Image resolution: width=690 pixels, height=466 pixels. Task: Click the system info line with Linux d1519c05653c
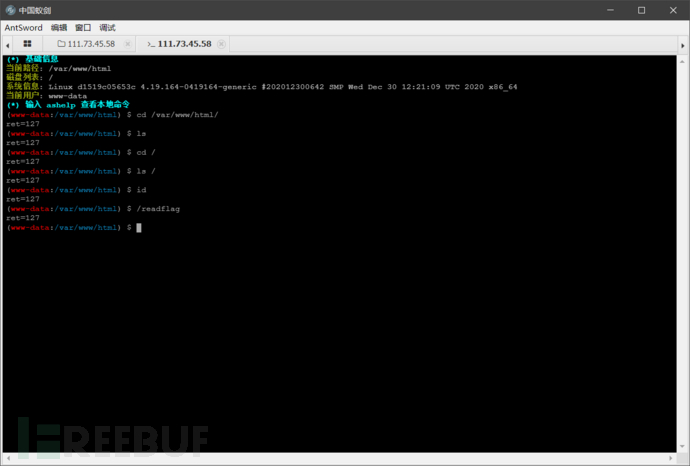[262, 87]
